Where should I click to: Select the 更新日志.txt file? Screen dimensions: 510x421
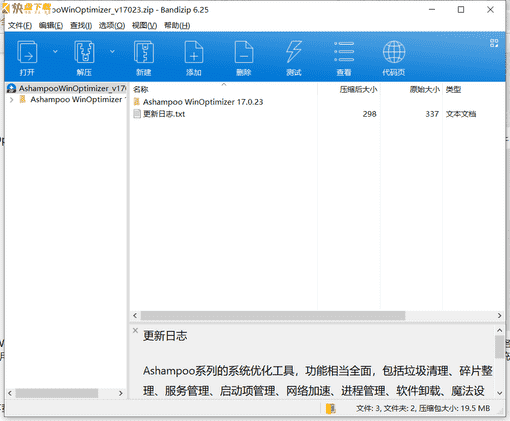(x=164, y=114)
